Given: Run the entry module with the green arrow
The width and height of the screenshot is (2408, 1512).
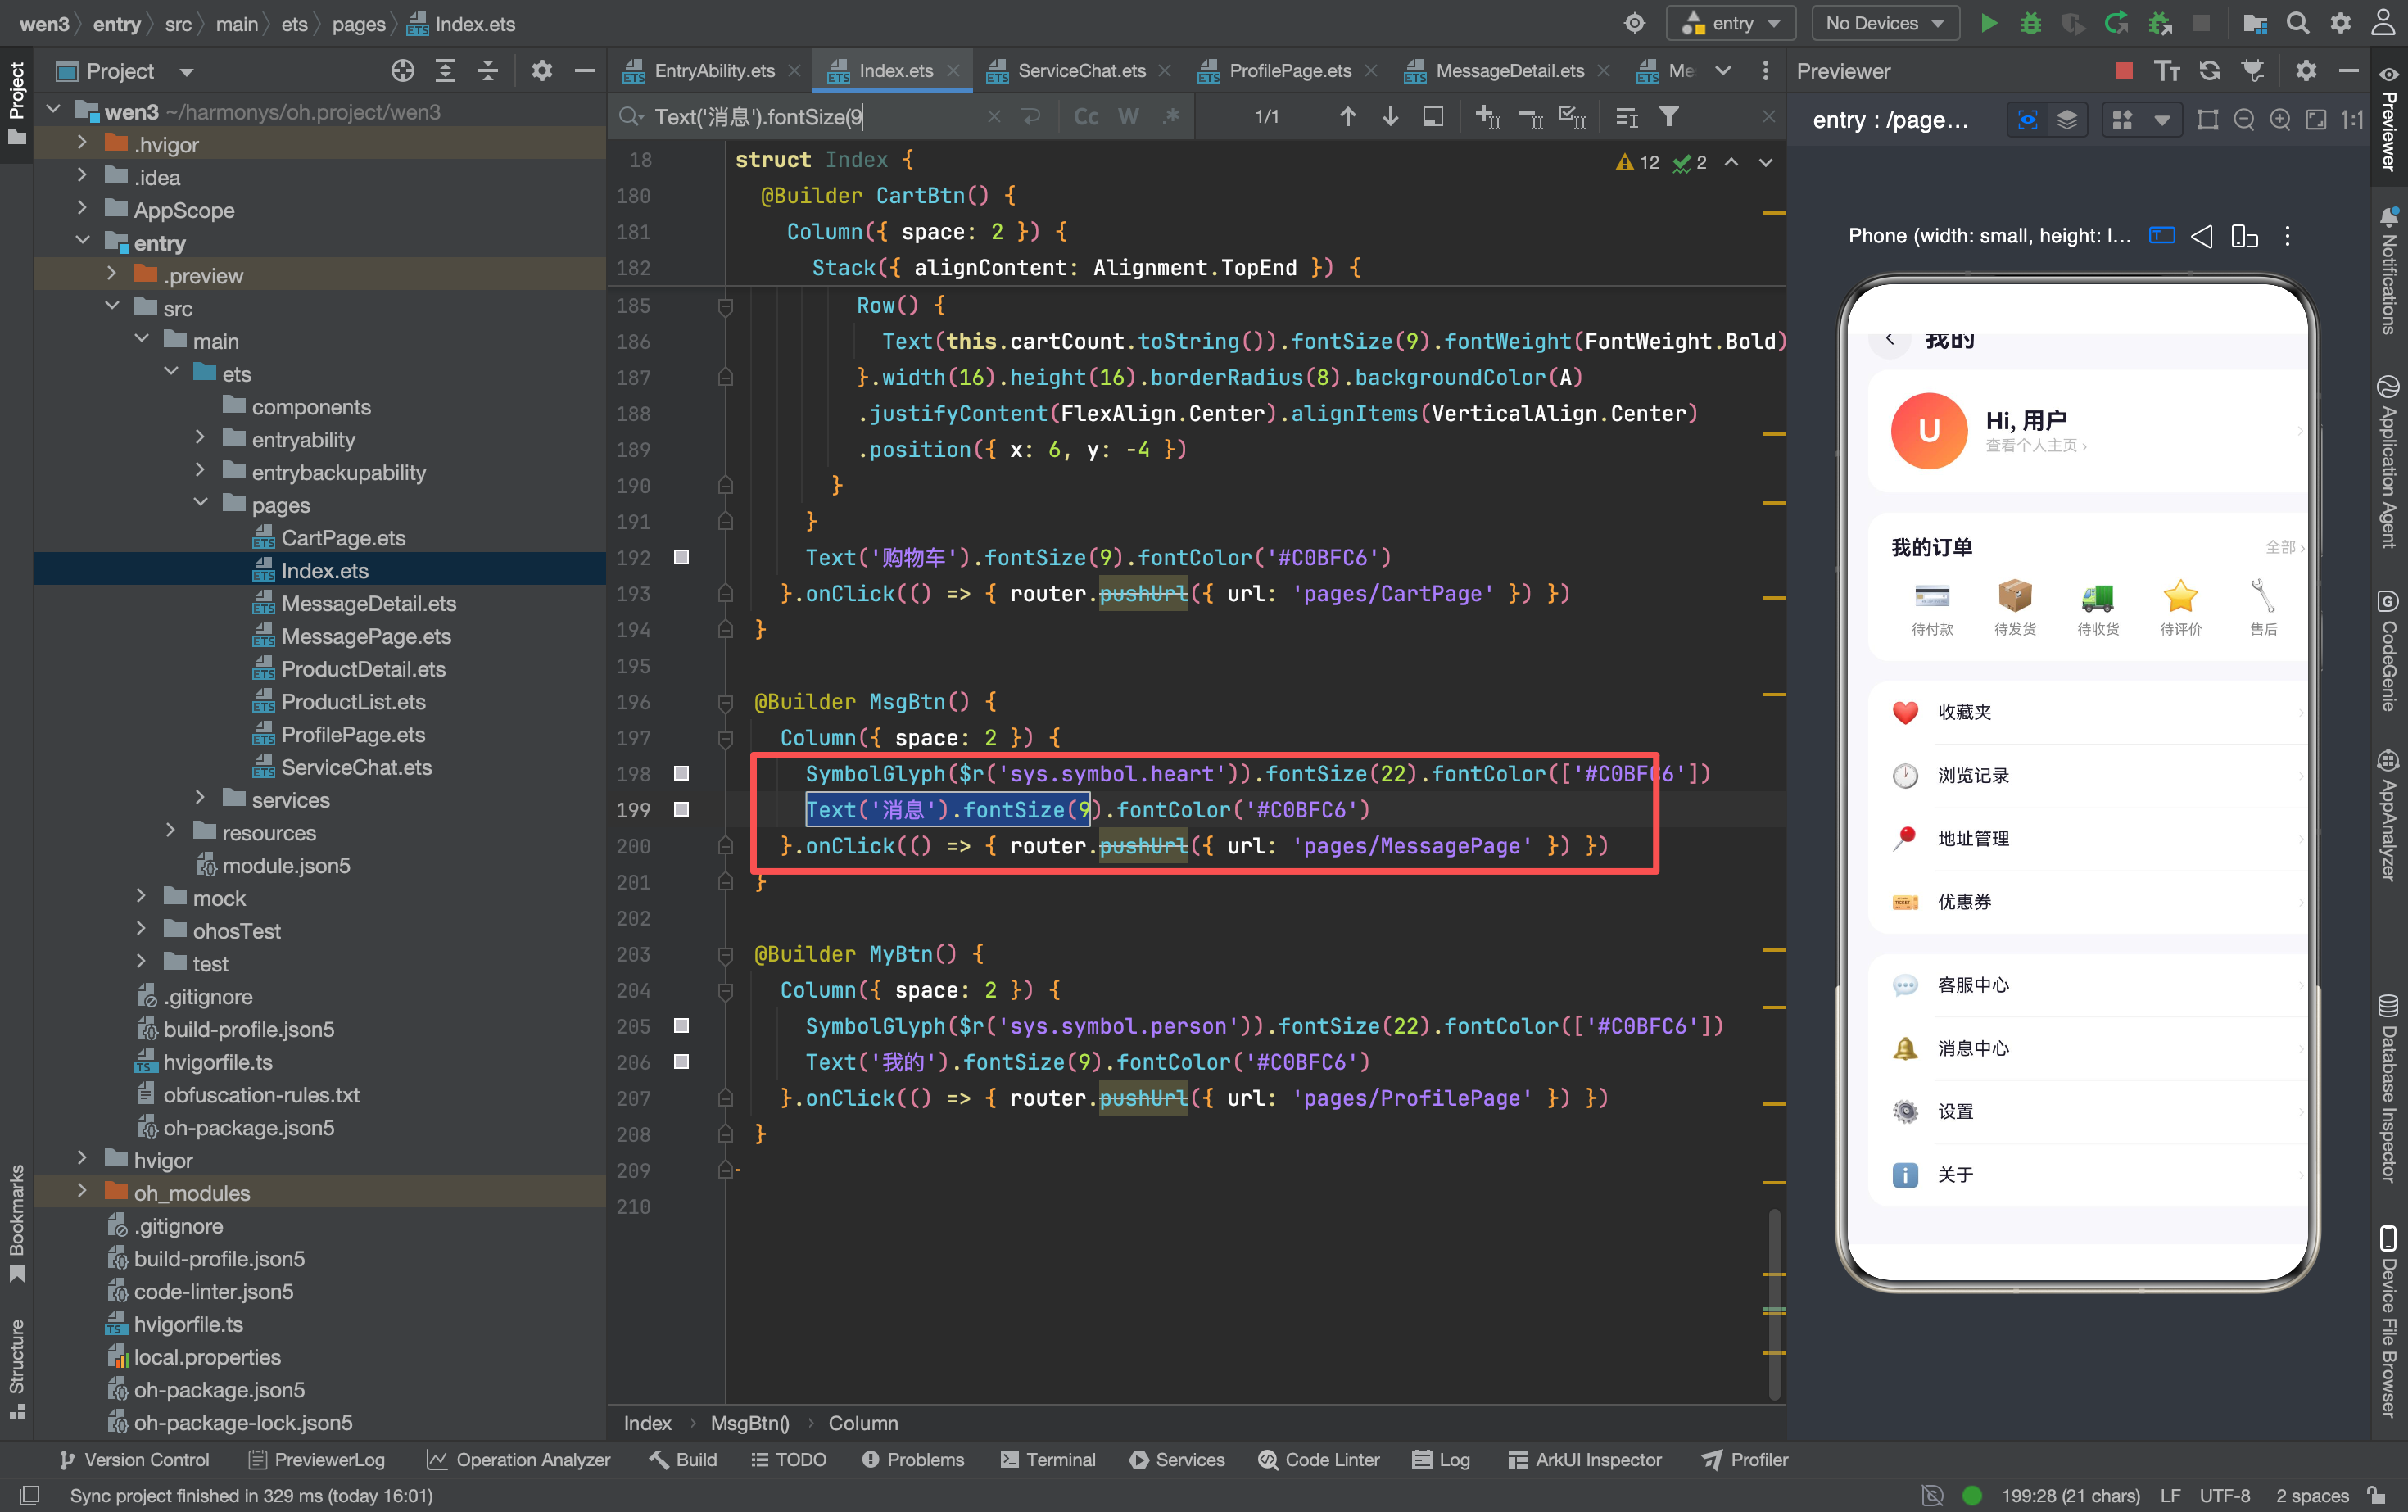Looking at the screenshot, I should coord(1988,23).
